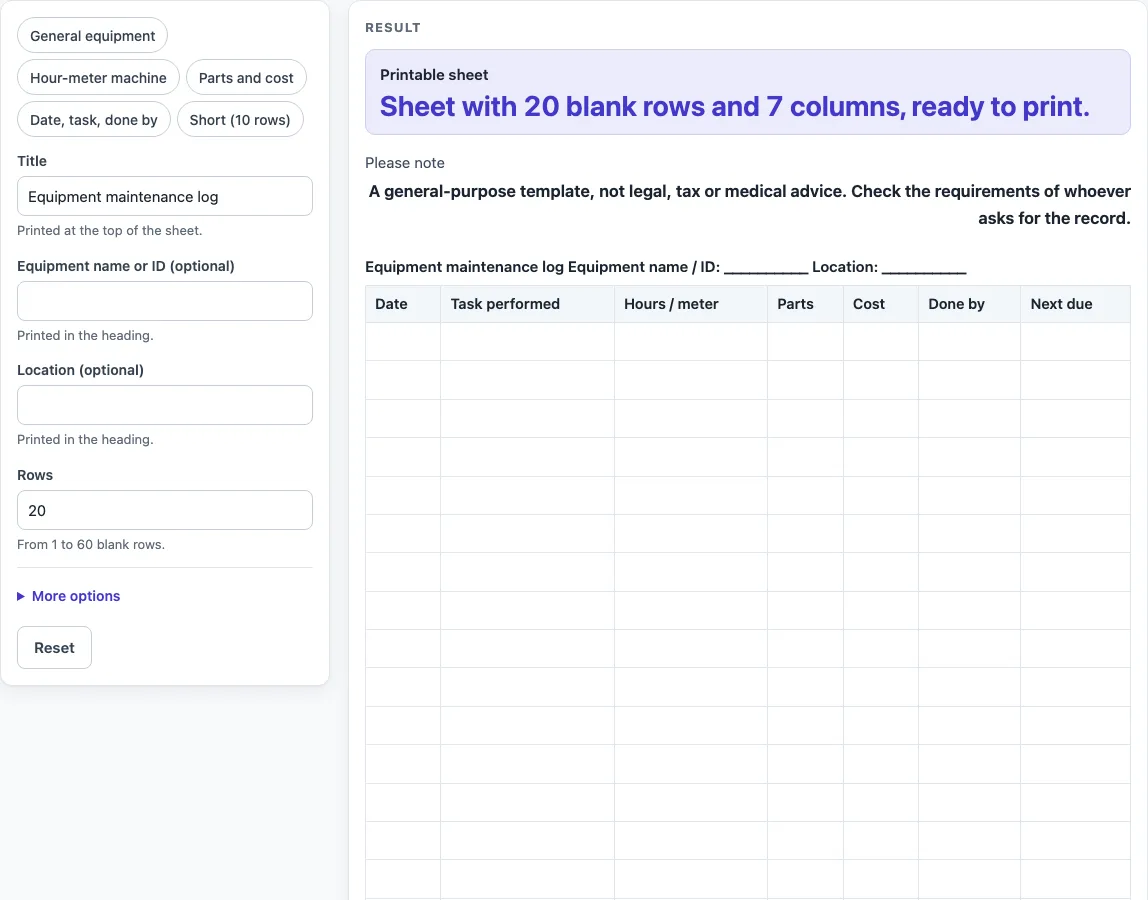
Task: Click the RESULT section heading
Action: [x=393, y=28]
